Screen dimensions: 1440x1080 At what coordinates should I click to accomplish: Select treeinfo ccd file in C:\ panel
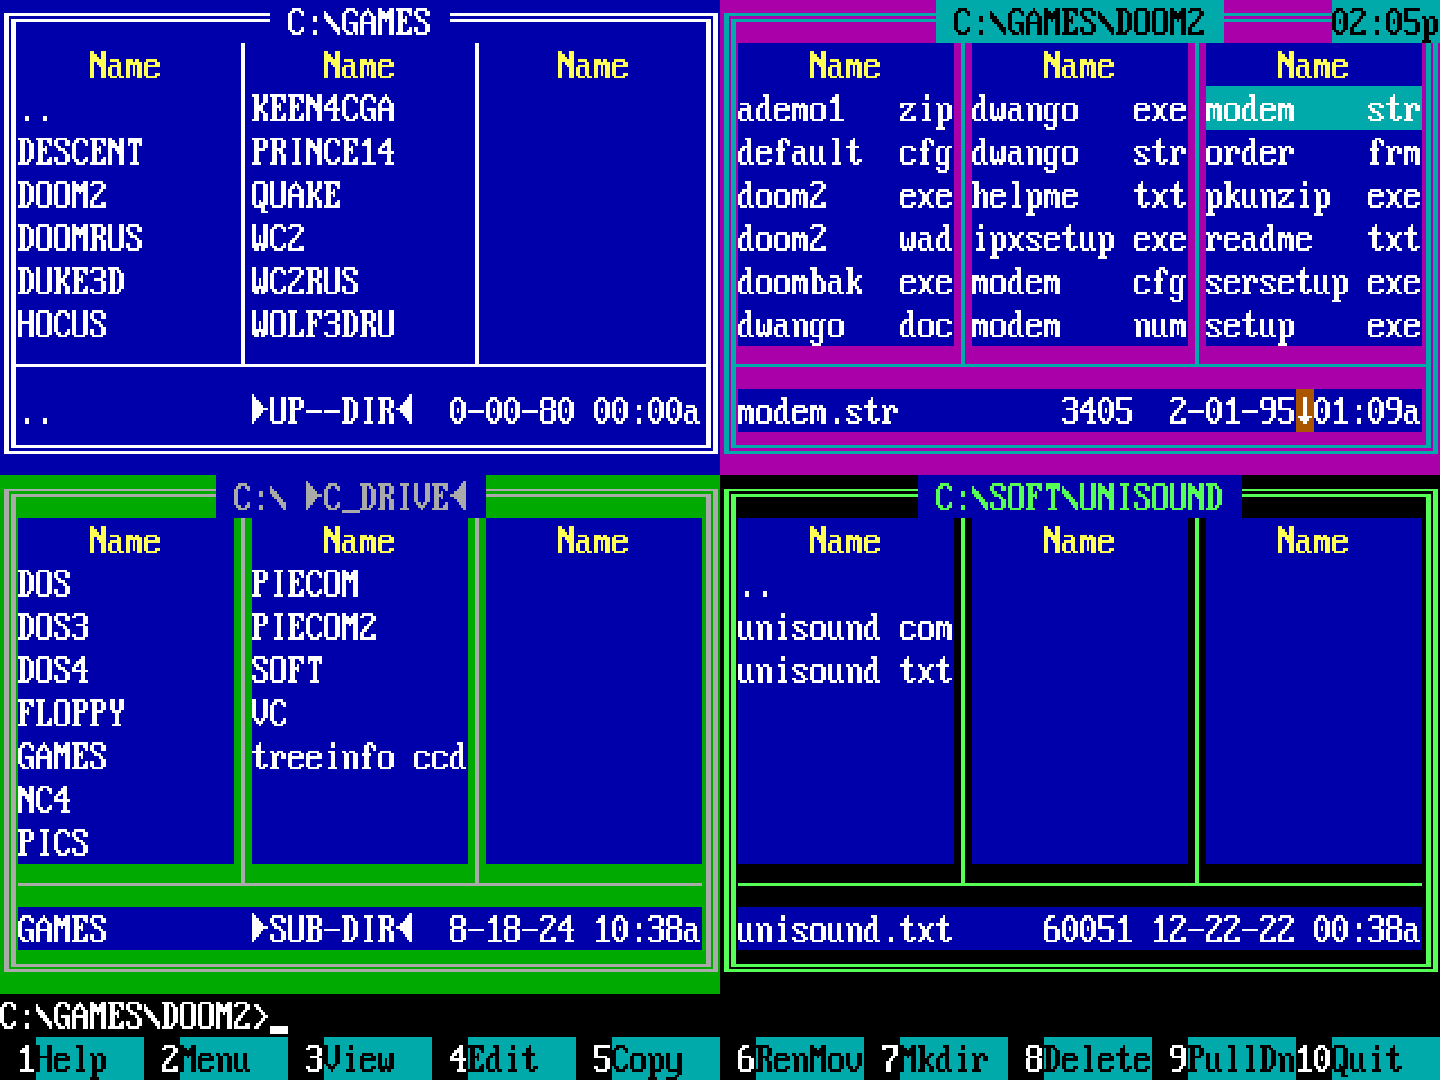pos(360,756)
